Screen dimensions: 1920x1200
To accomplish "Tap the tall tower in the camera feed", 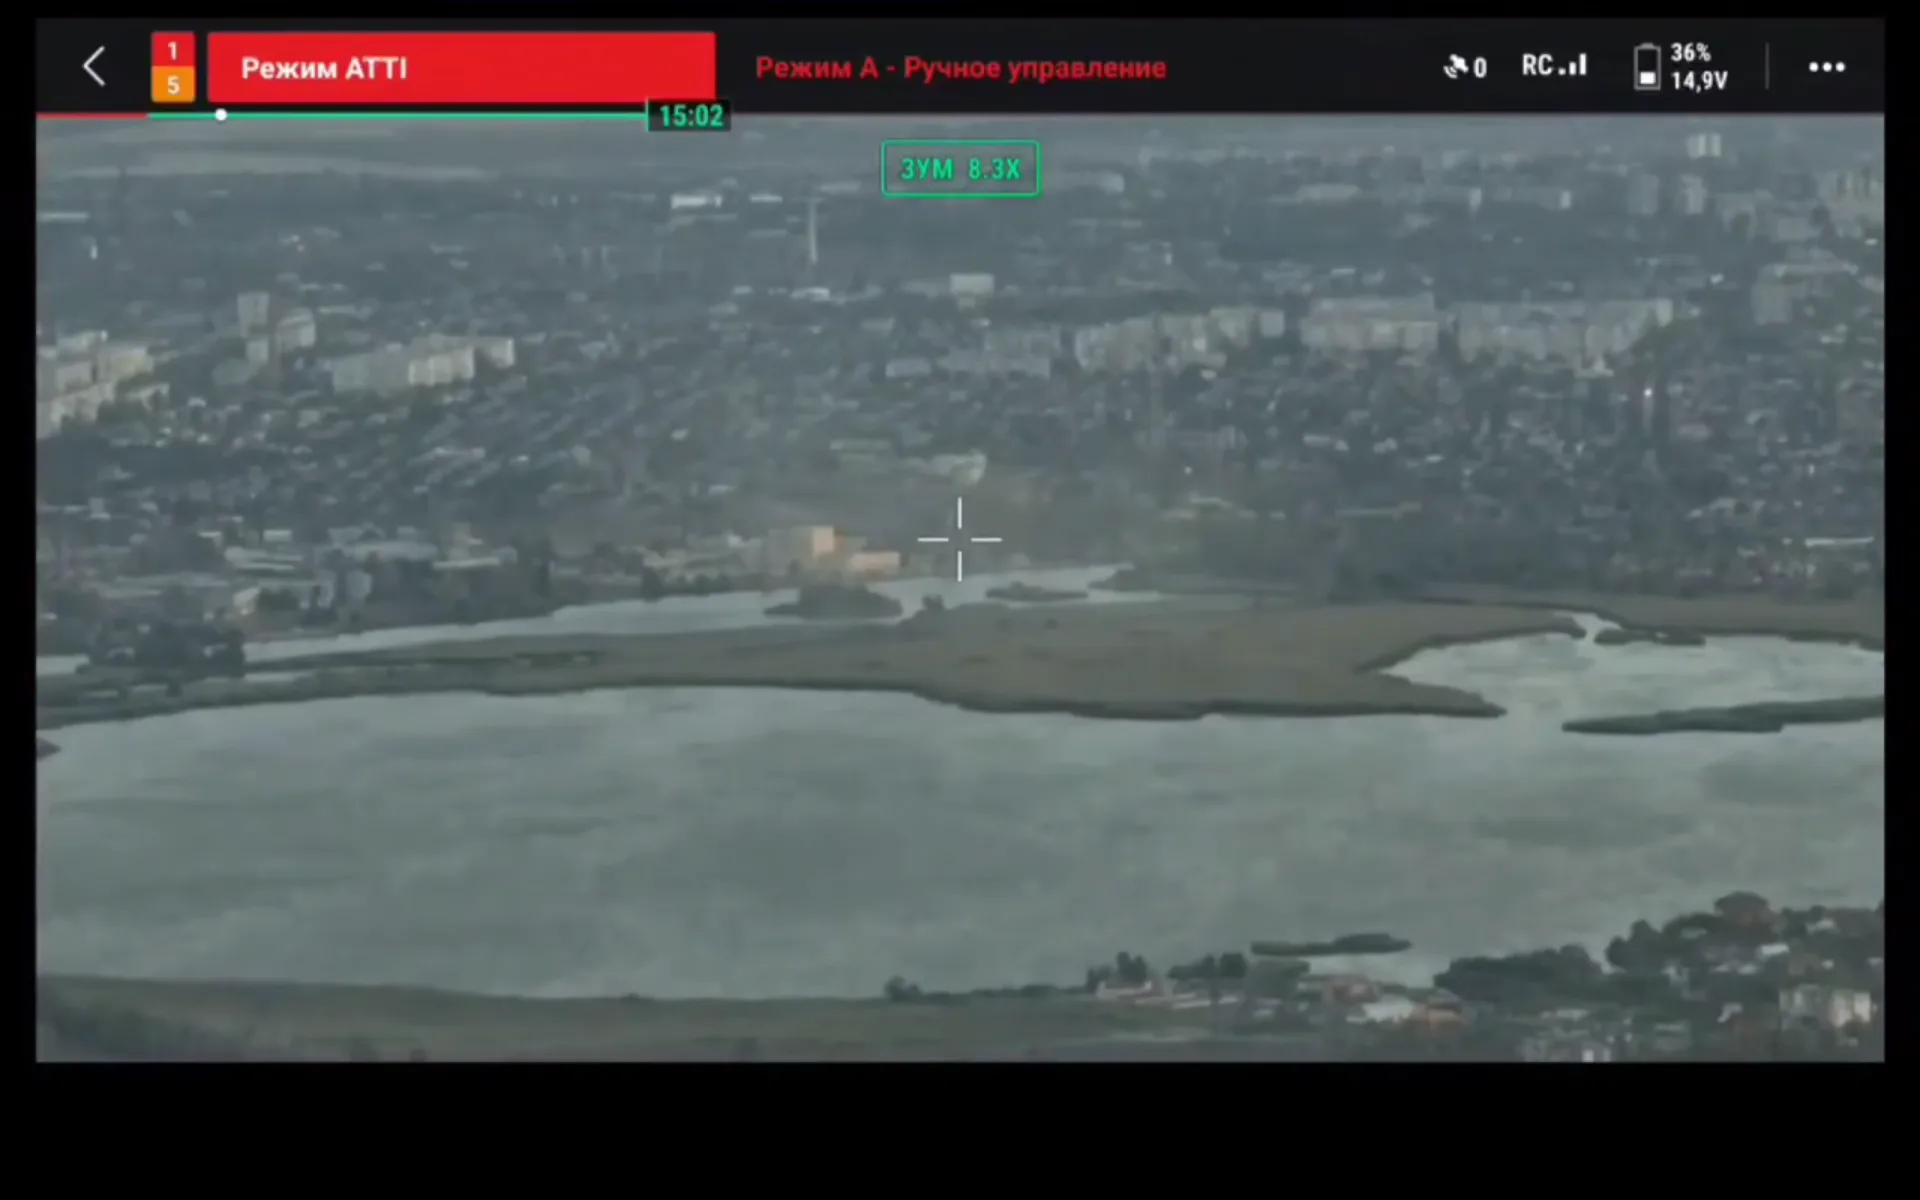I will point(813,230).
